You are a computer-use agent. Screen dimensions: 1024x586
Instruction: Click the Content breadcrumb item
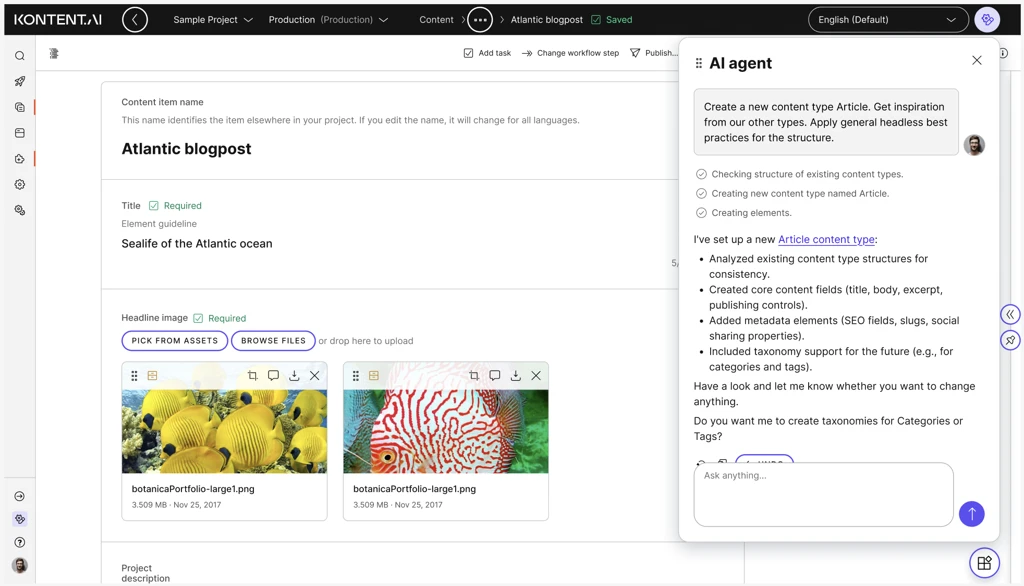pos(436,20)
